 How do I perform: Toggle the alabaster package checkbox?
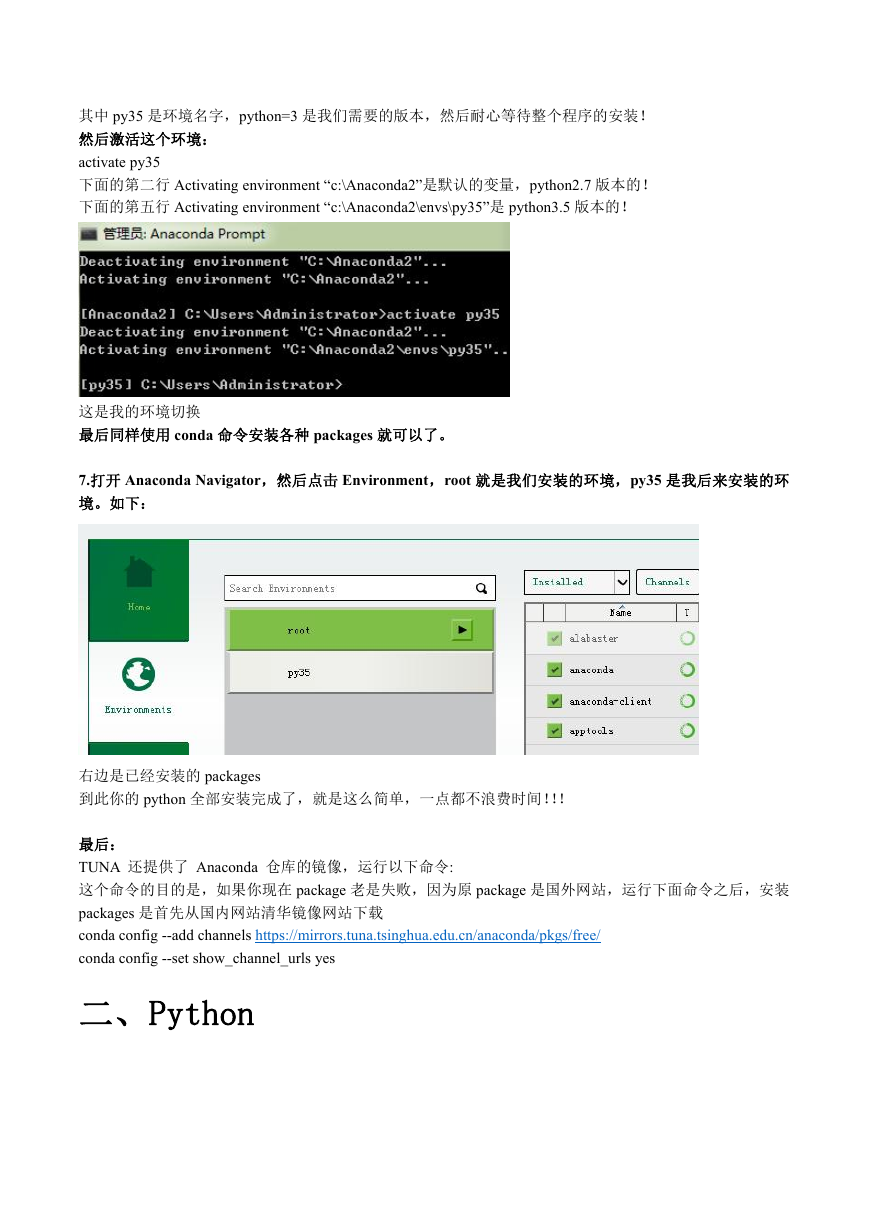554,638
